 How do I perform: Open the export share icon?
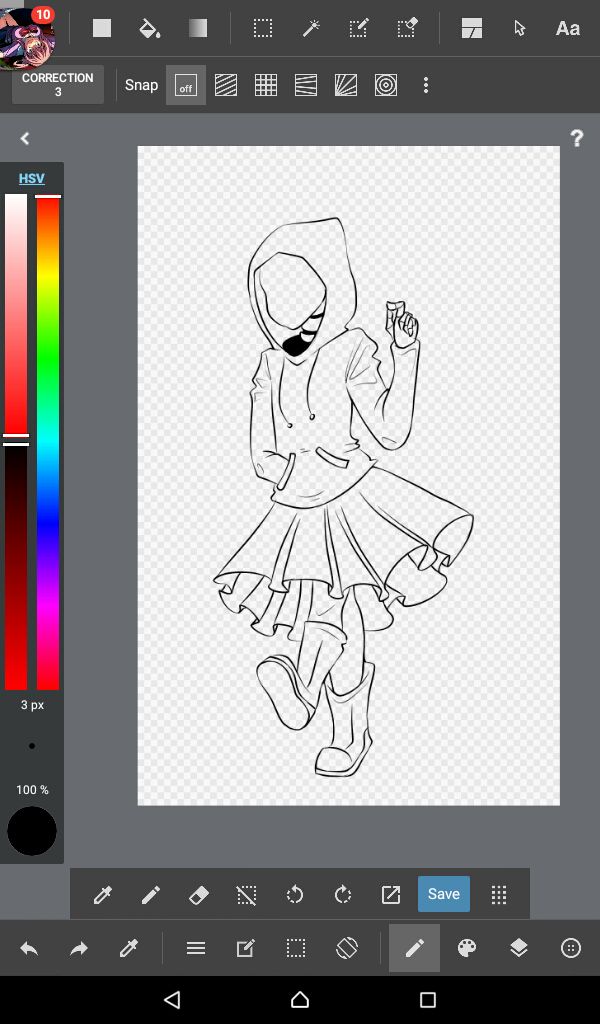390,894
